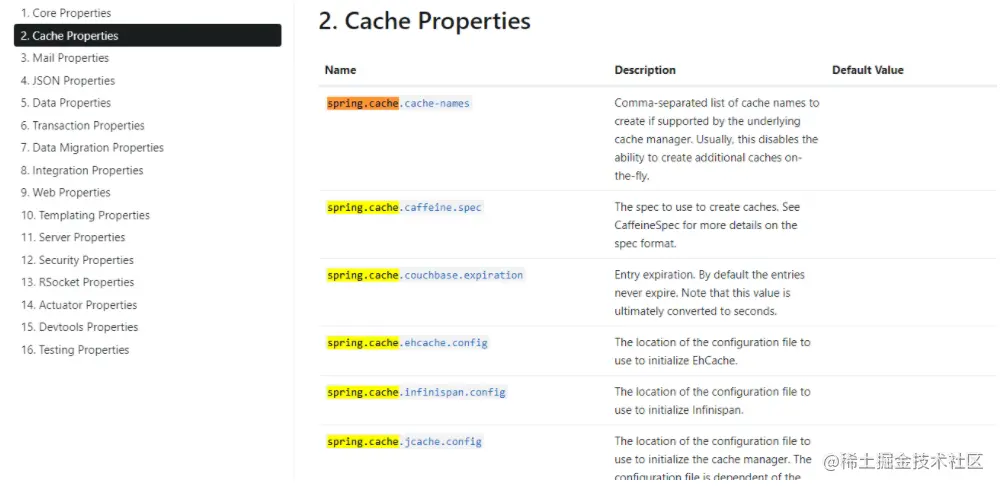This screenshot has width=1000, height=488.
Task: Click the spring.cache.ehcache.config property
Action: coord(407,343)
